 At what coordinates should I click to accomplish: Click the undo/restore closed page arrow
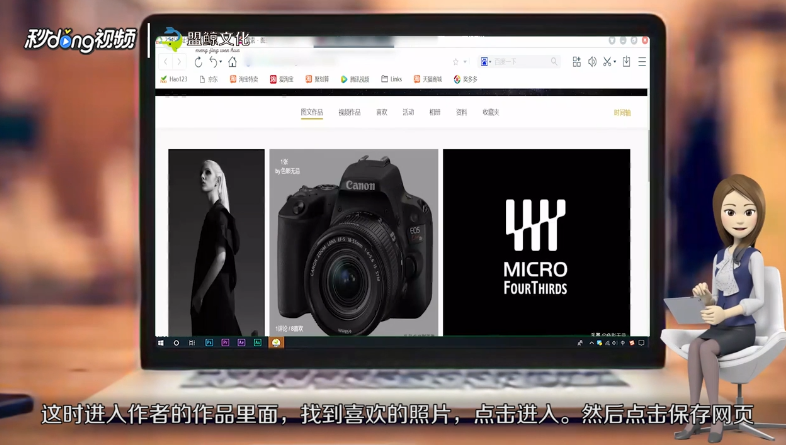pos(213,62)
